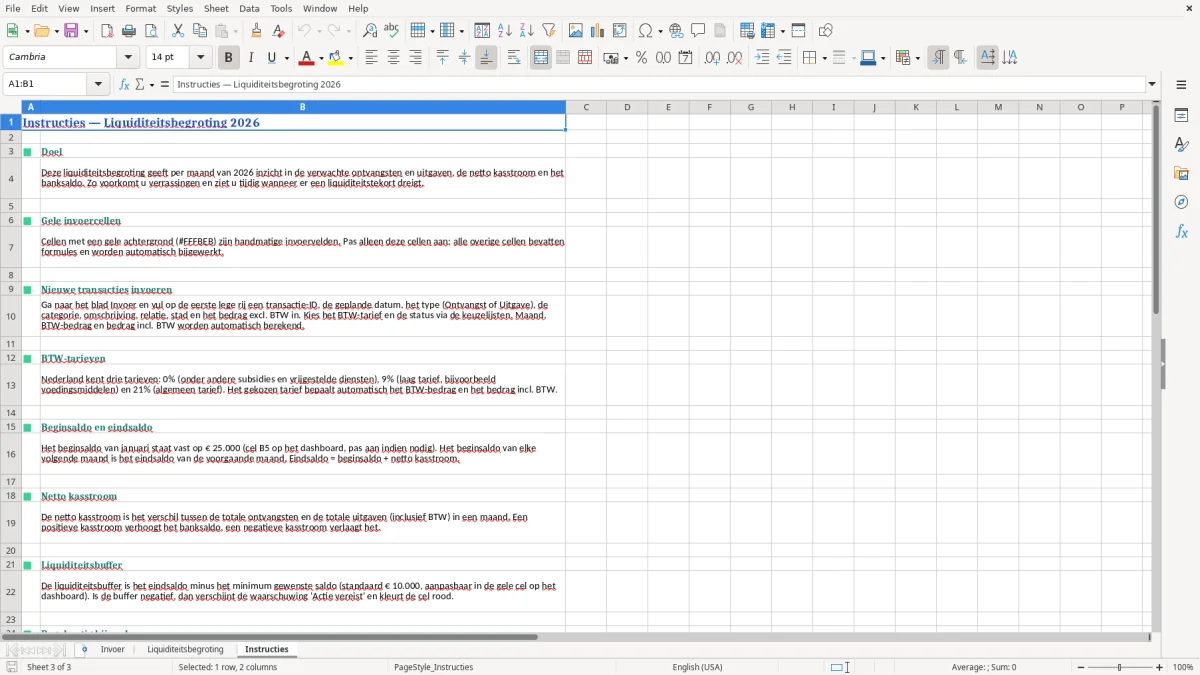Open Borders dropdown arrow
The height and width of the screenshot is (675, 1200).
point(823,58)
